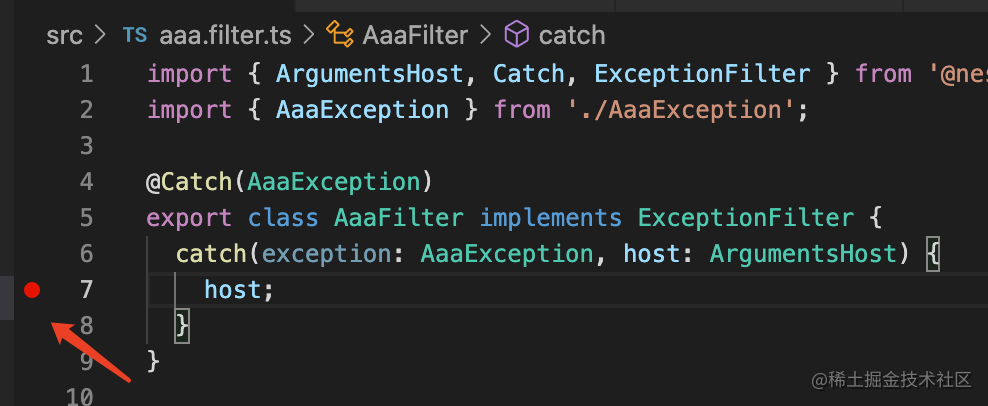The image size is (988, 406).
Task: Add a breakpoint beside line 4
Action: (32, 182)
